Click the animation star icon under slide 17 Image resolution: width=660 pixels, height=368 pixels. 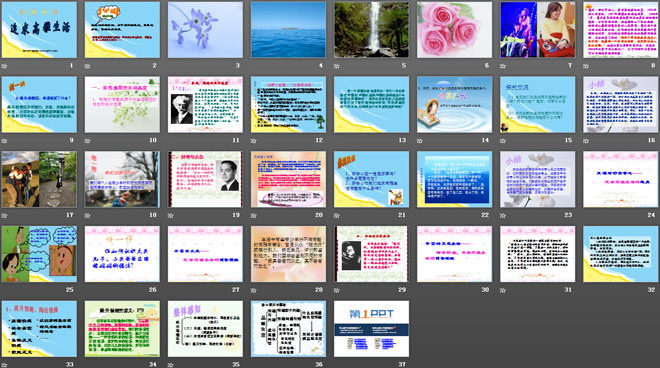[4, 216]
